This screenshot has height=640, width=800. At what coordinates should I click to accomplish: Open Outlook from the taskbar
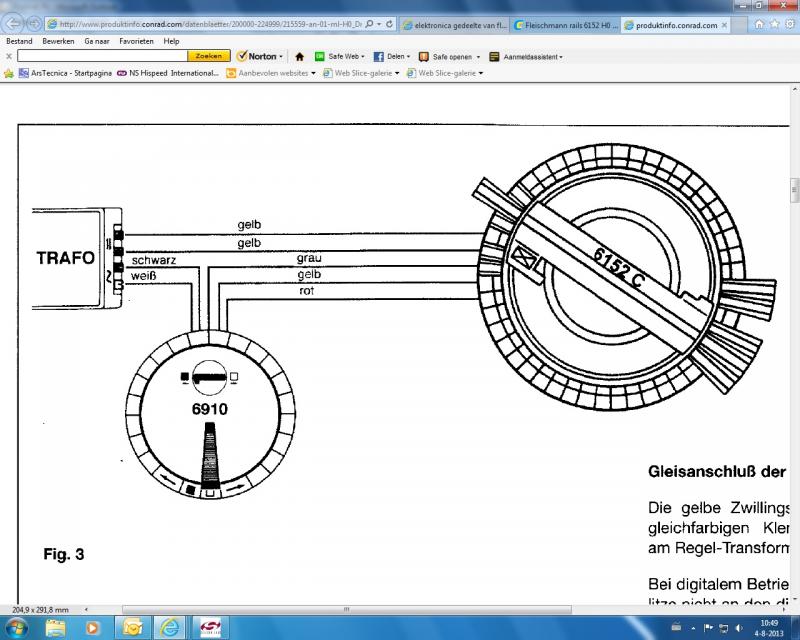coord(133,628)
